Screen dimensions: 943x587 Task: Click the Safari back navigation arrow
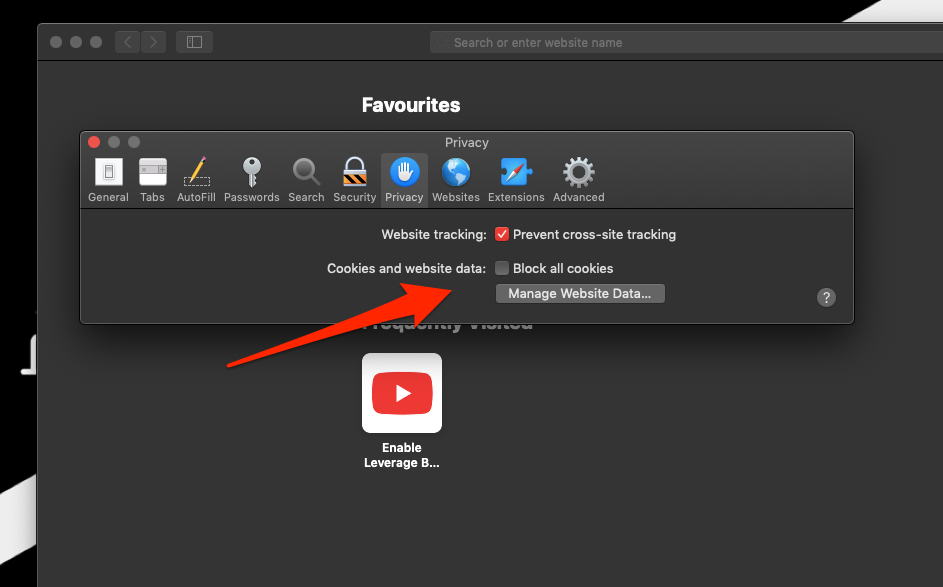(x=127, y=42)
